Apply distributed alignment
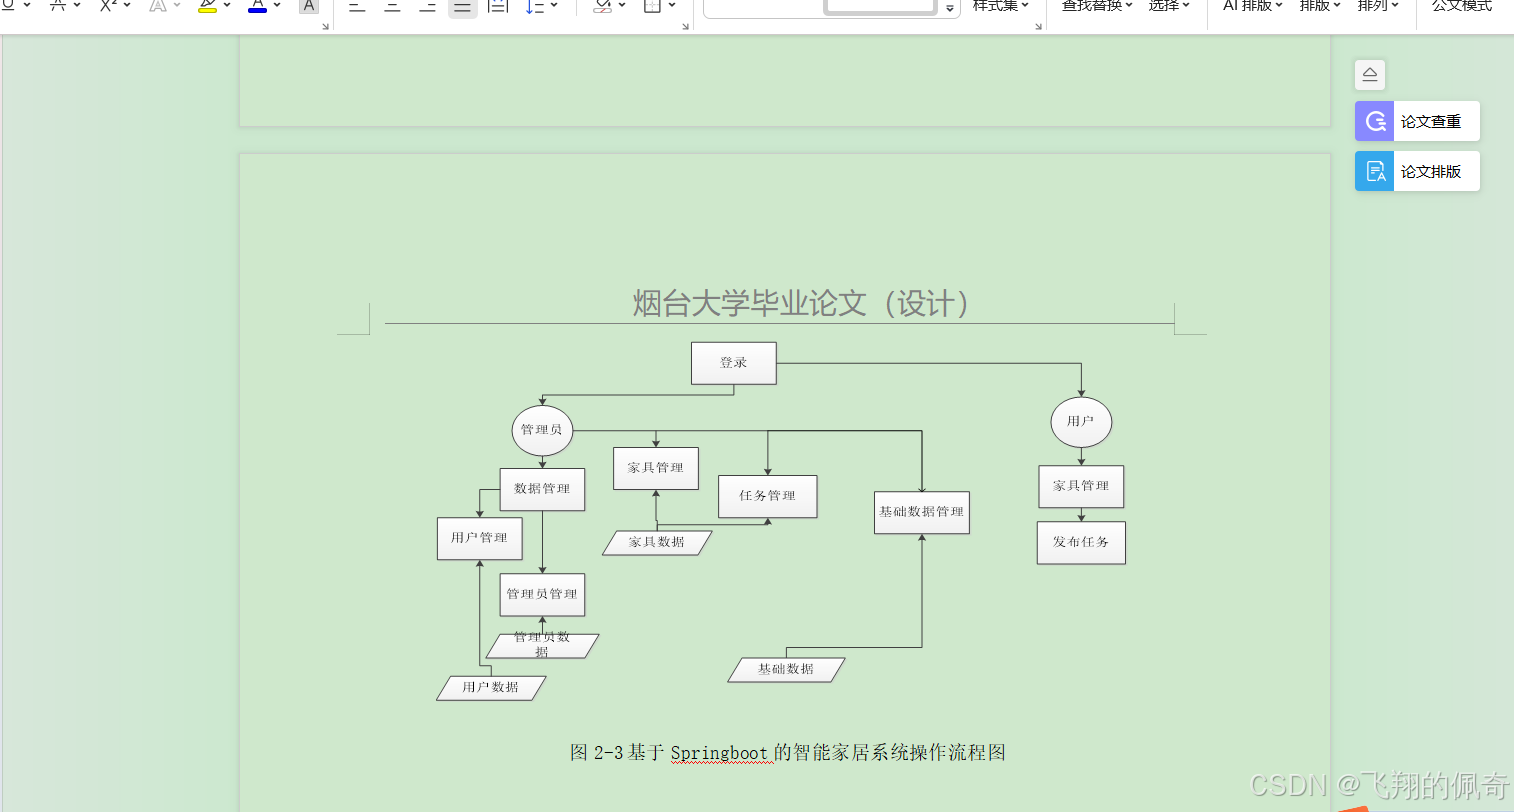 (x=498, y=6)
